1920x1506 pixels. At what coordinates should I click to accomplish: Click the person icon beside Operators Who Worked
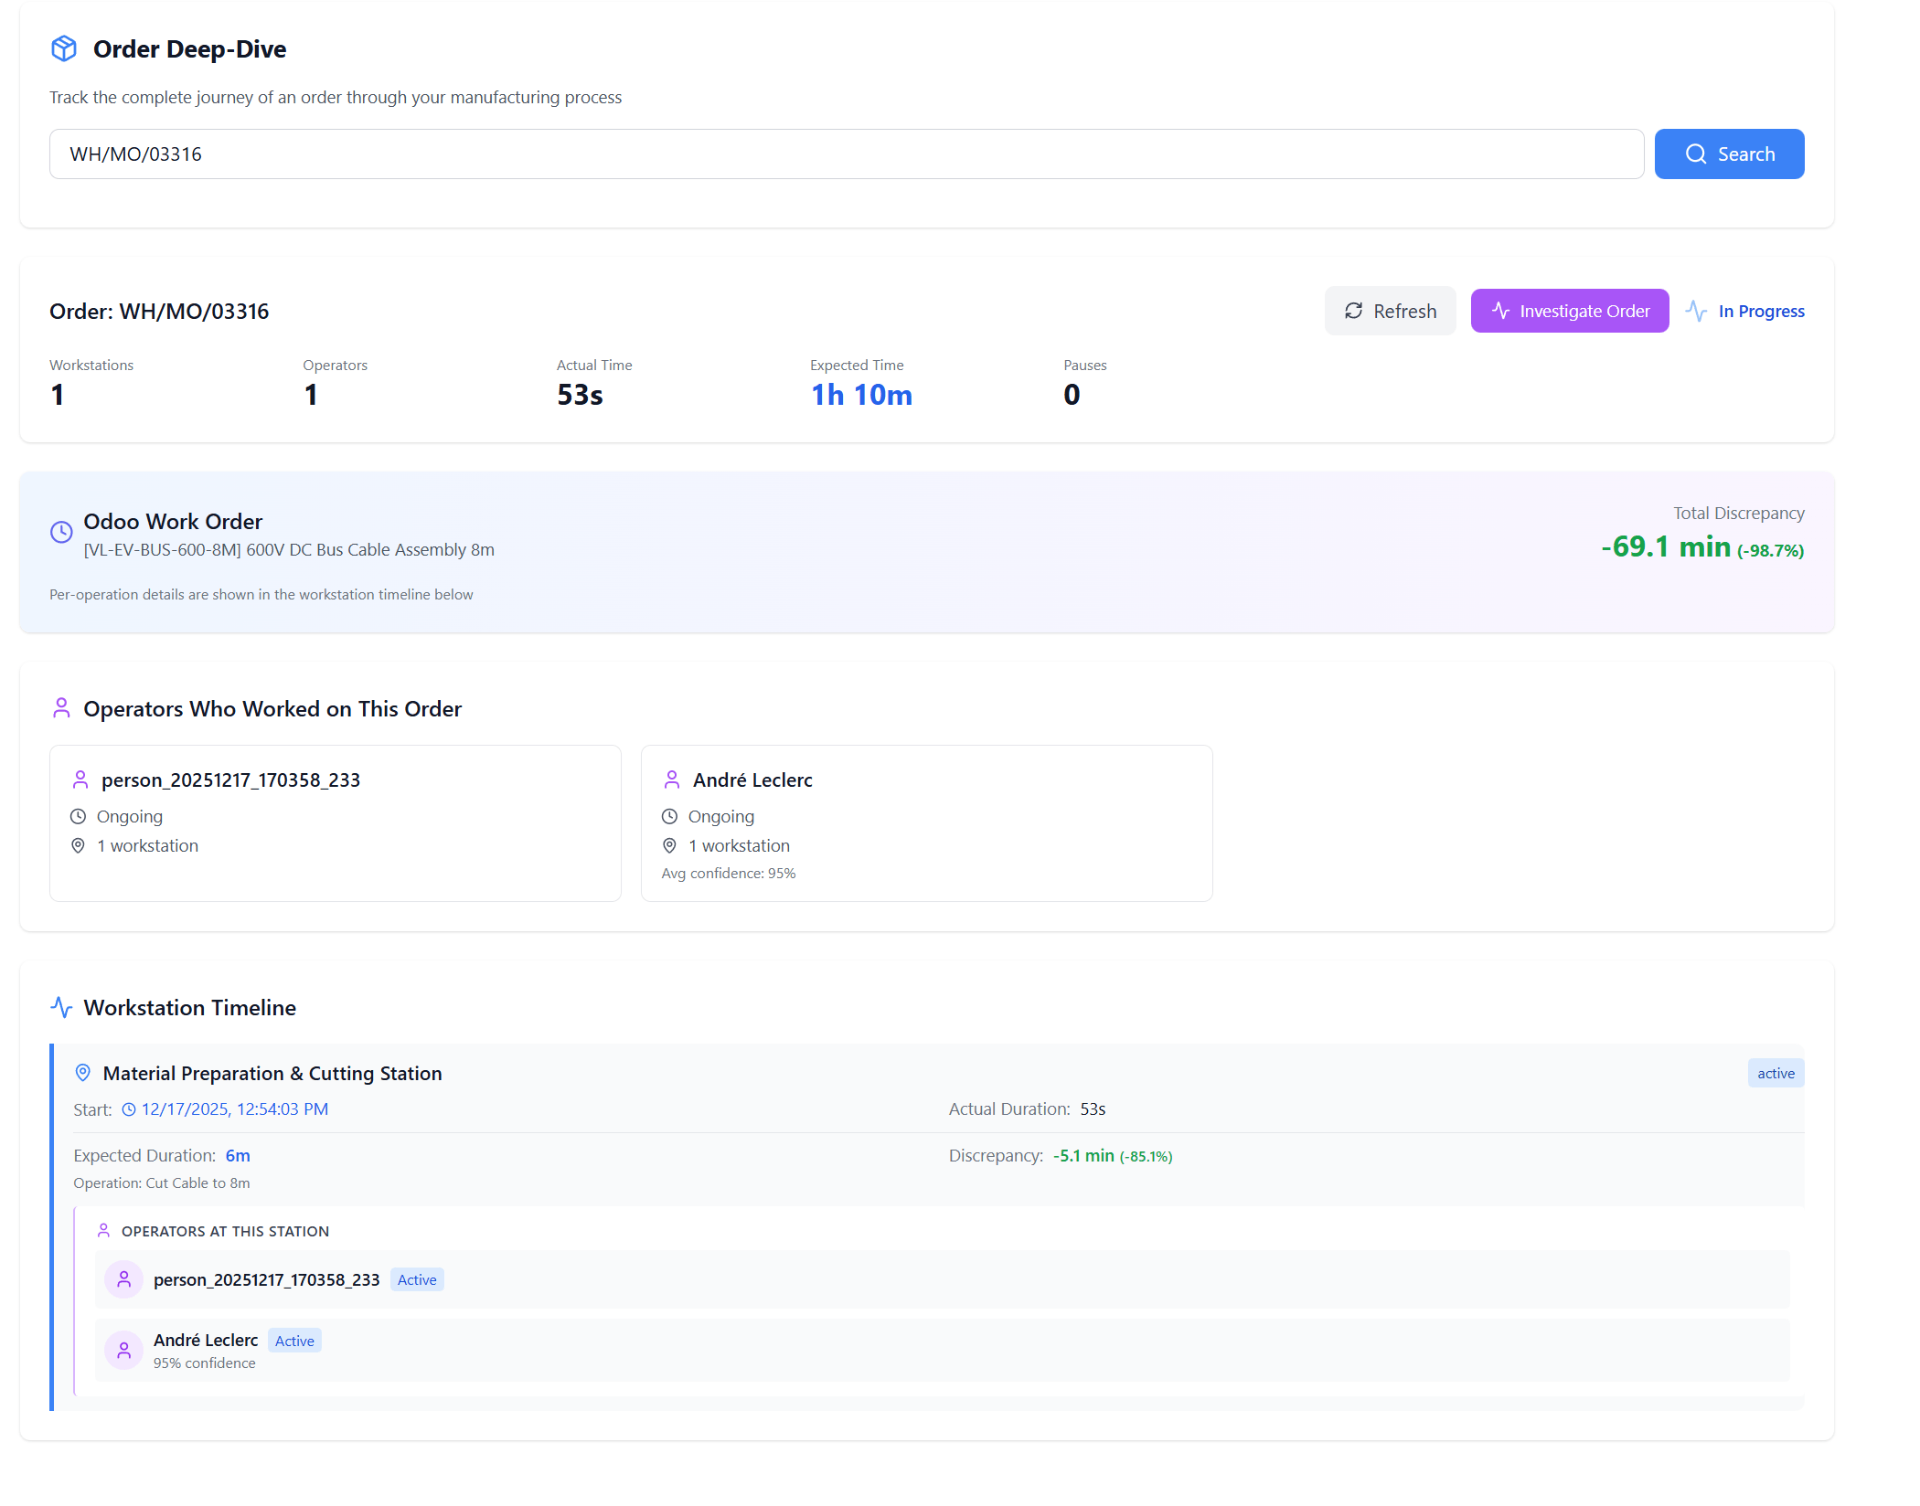click(61, 708)
